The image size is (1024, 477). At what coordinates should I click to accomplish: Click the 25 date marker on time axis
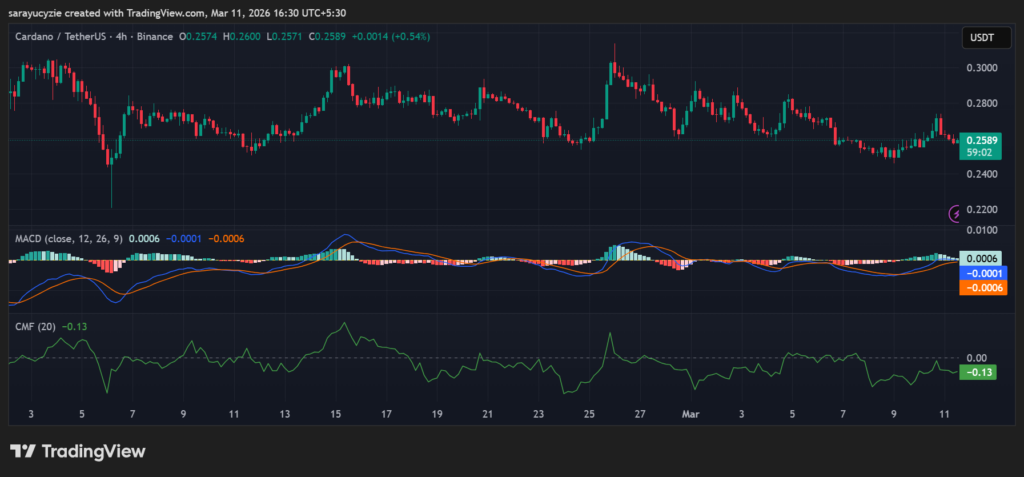tap(589, 412)
